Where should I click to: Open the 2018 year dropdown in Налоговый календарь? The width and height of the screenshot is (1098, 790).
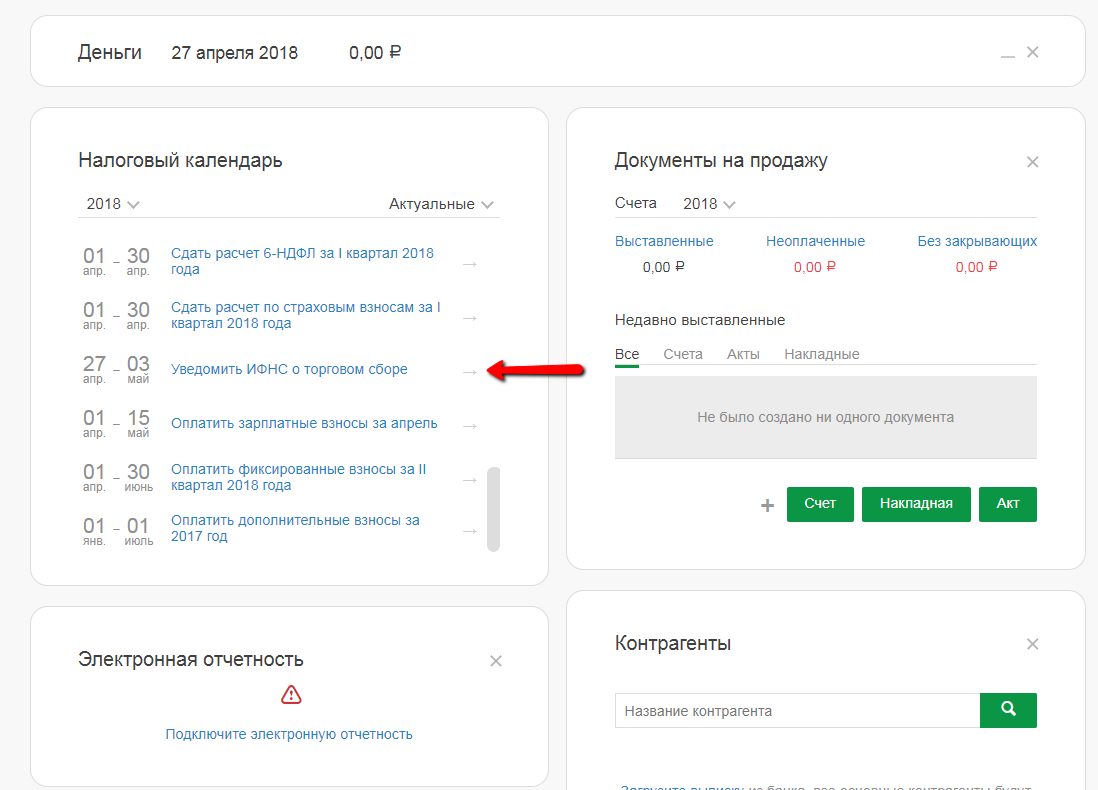tap(112, 204)
